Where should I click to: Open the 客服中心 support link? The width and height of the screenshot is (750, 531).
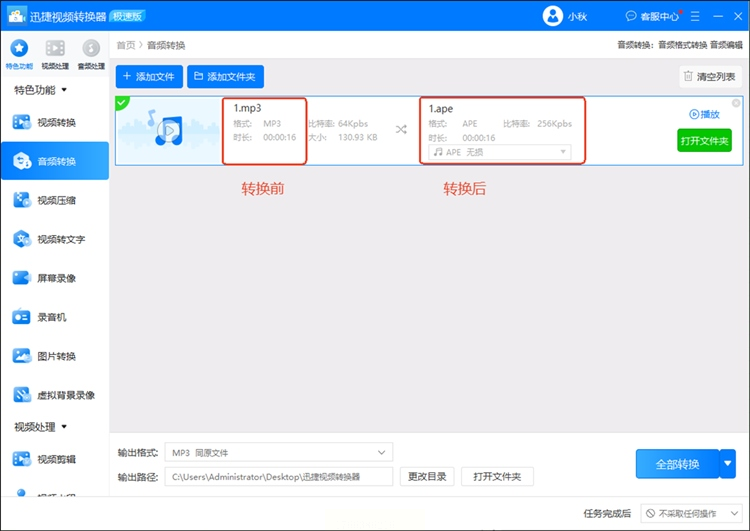[652, 16]
